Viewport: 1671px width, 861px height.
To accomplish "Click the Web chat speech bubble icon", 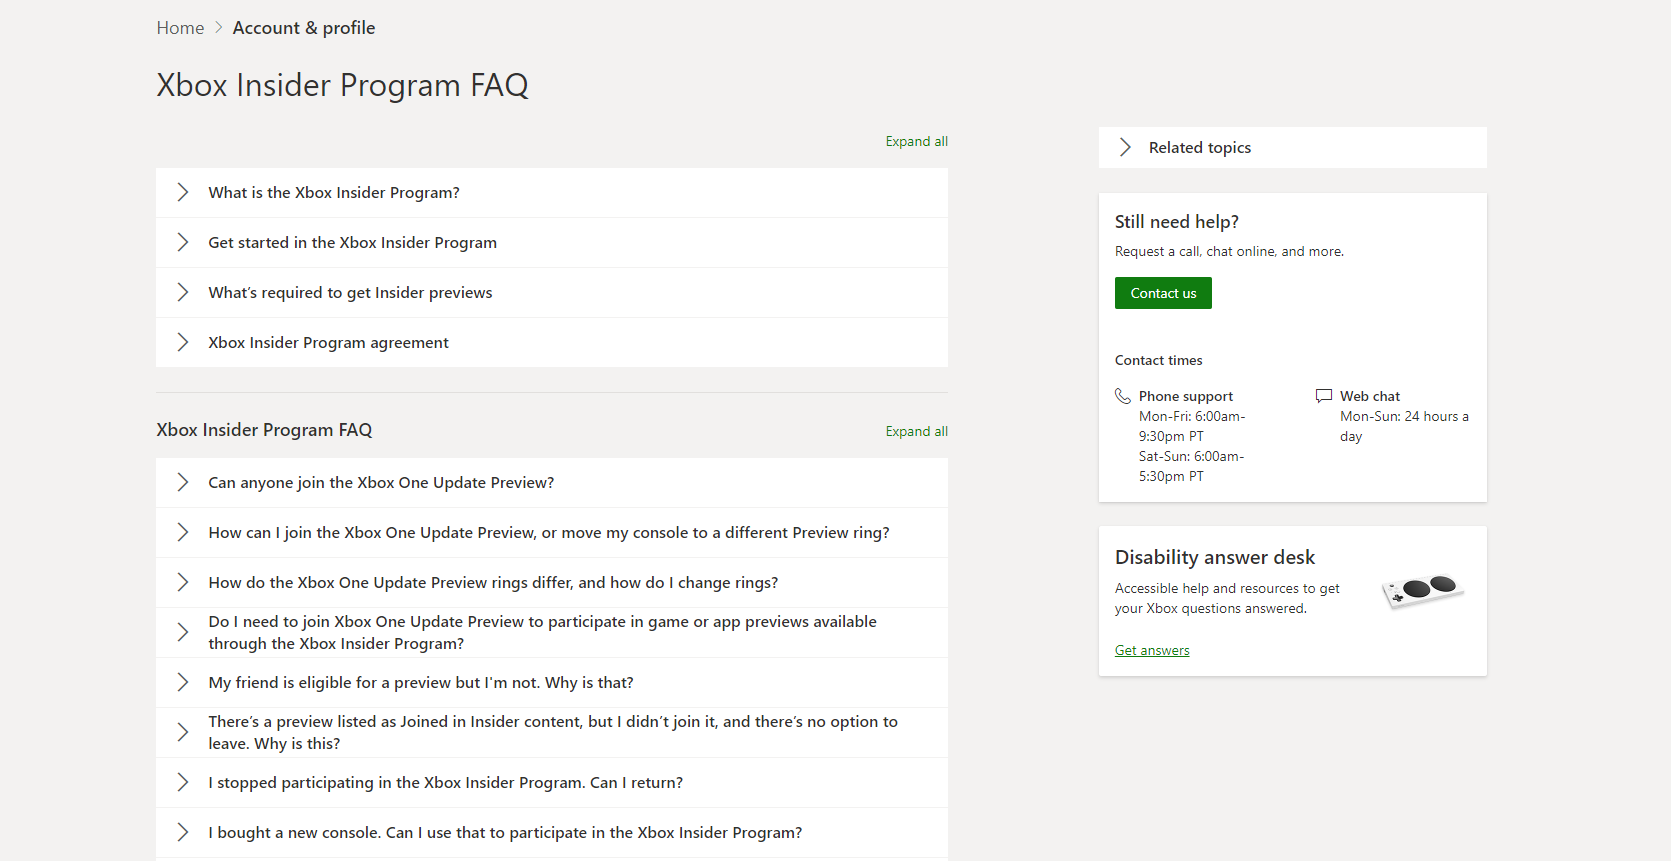I will click(1324, 396).
